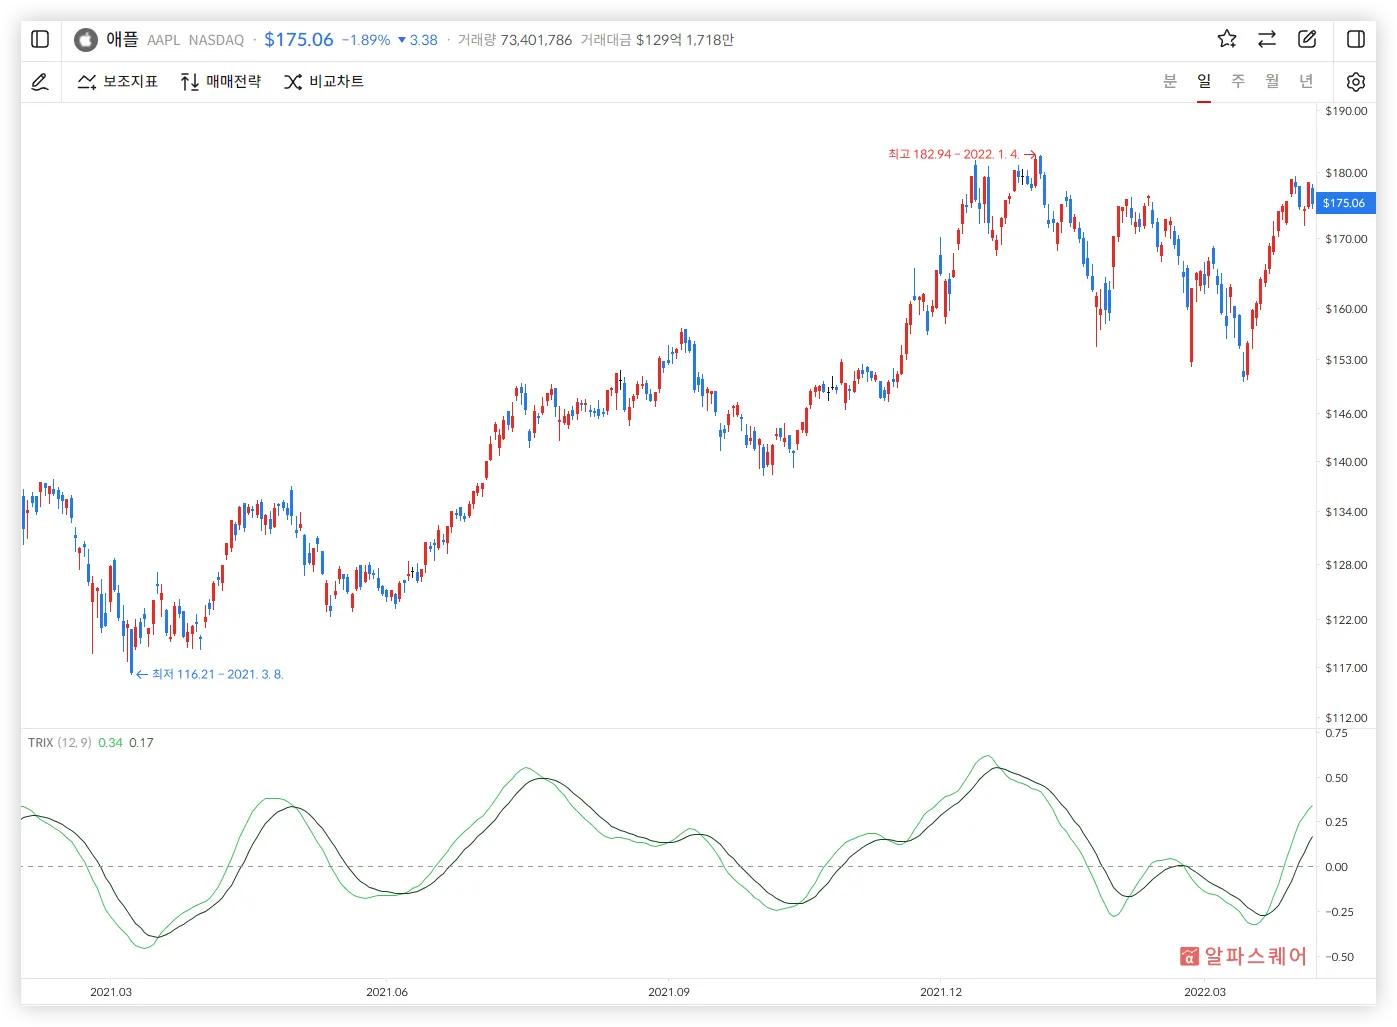Click the 애플 stock name
Screen dimensions: 1397x1027
tap(122, 39)
